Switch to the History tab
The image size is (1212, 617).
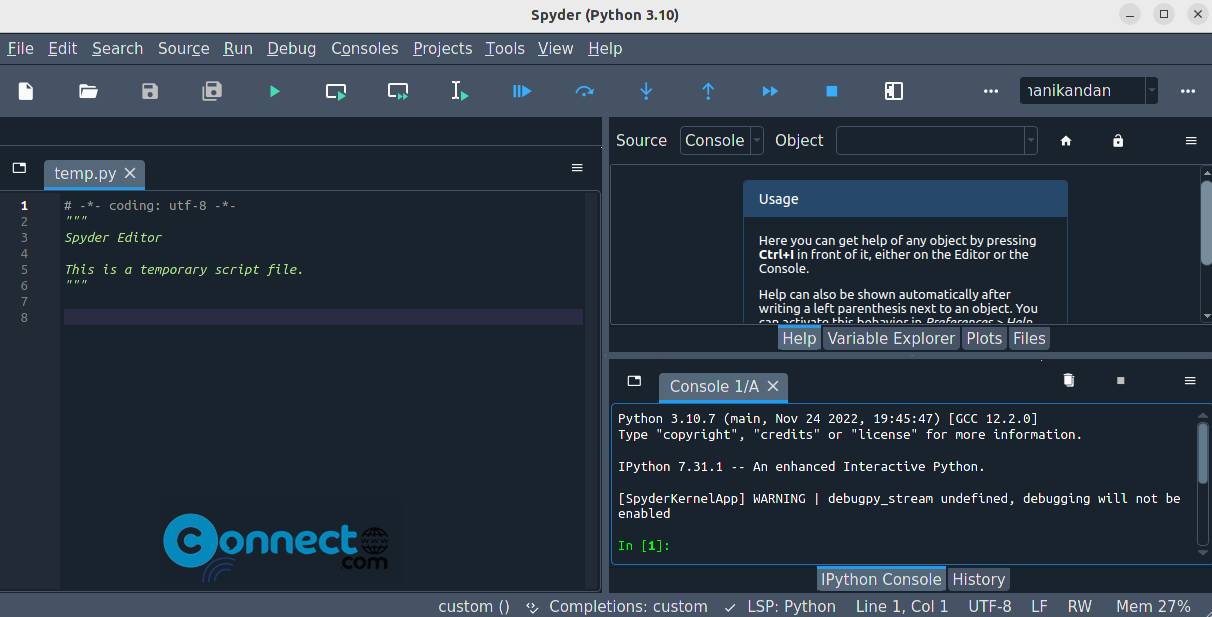coord(978,579)
